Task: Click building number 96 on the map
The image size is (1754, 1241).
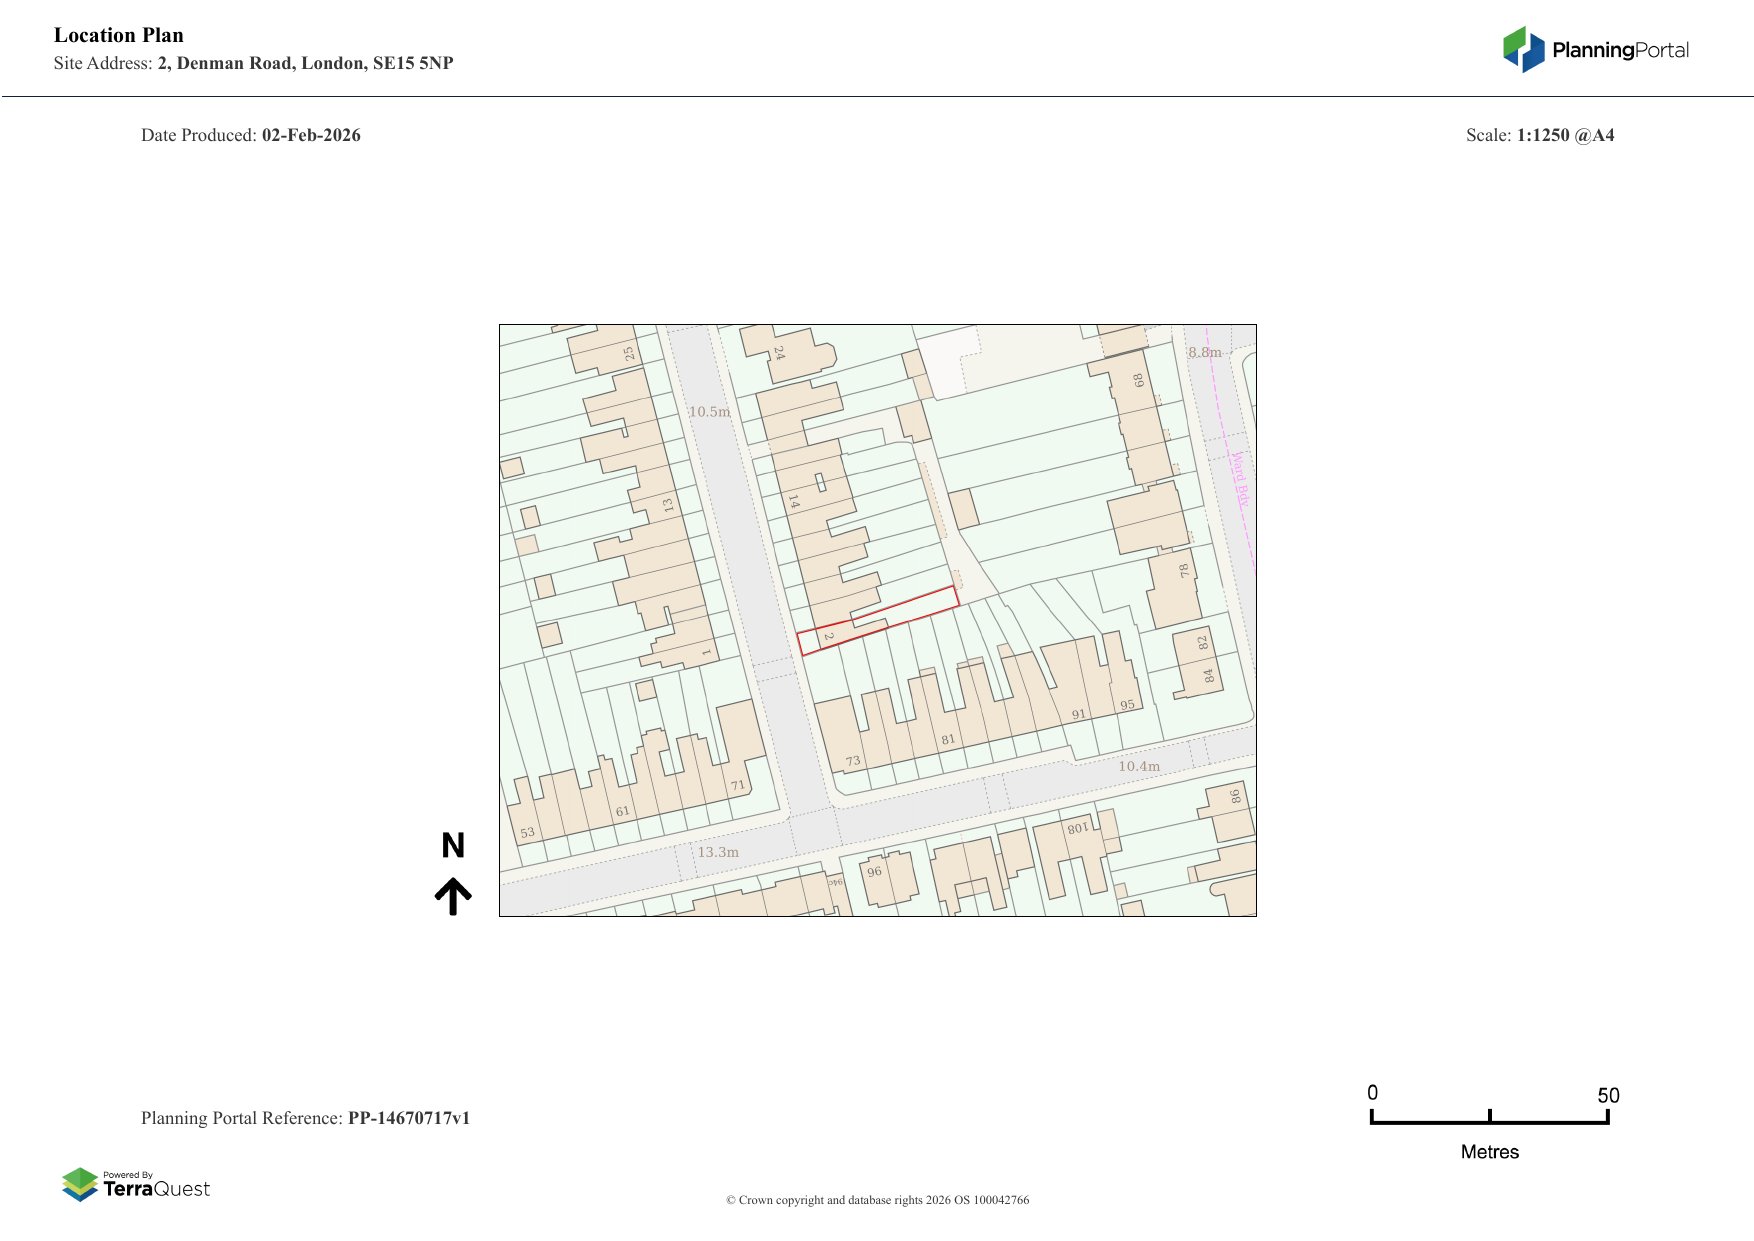Action: (x=875, y=872)
